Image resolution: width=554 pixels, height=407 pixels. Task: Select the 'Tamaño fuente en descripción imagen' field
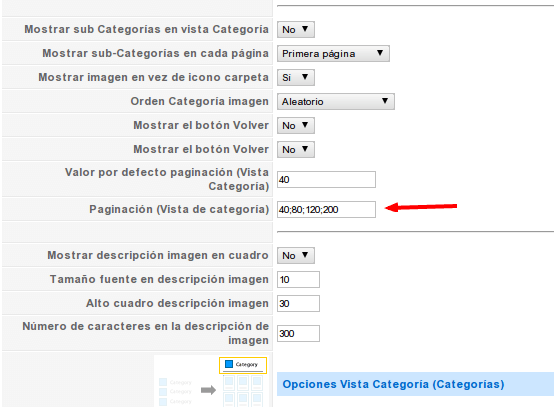click(299, 280)
